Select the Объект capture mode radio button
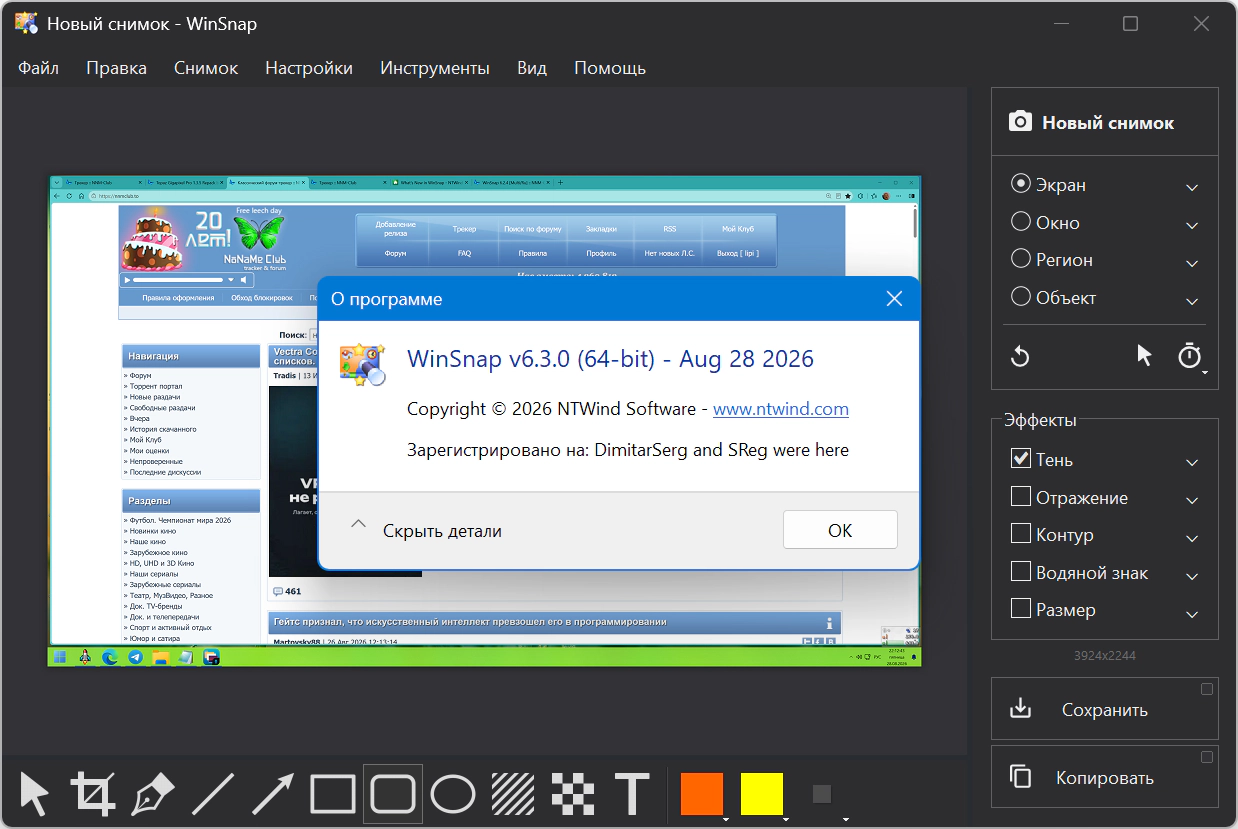The image size is (1238, 829). pyautogui.click(x=1021, y=297)
